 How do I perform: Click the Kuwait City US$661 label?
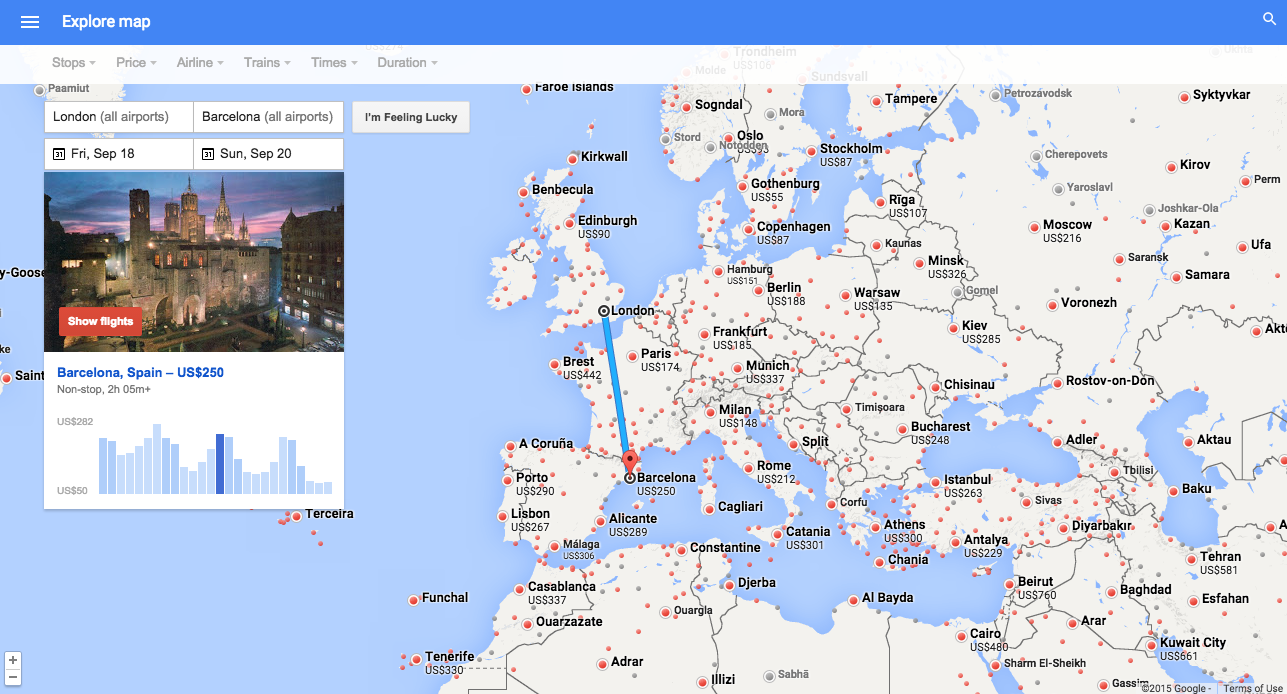(x=1192, y=649)
